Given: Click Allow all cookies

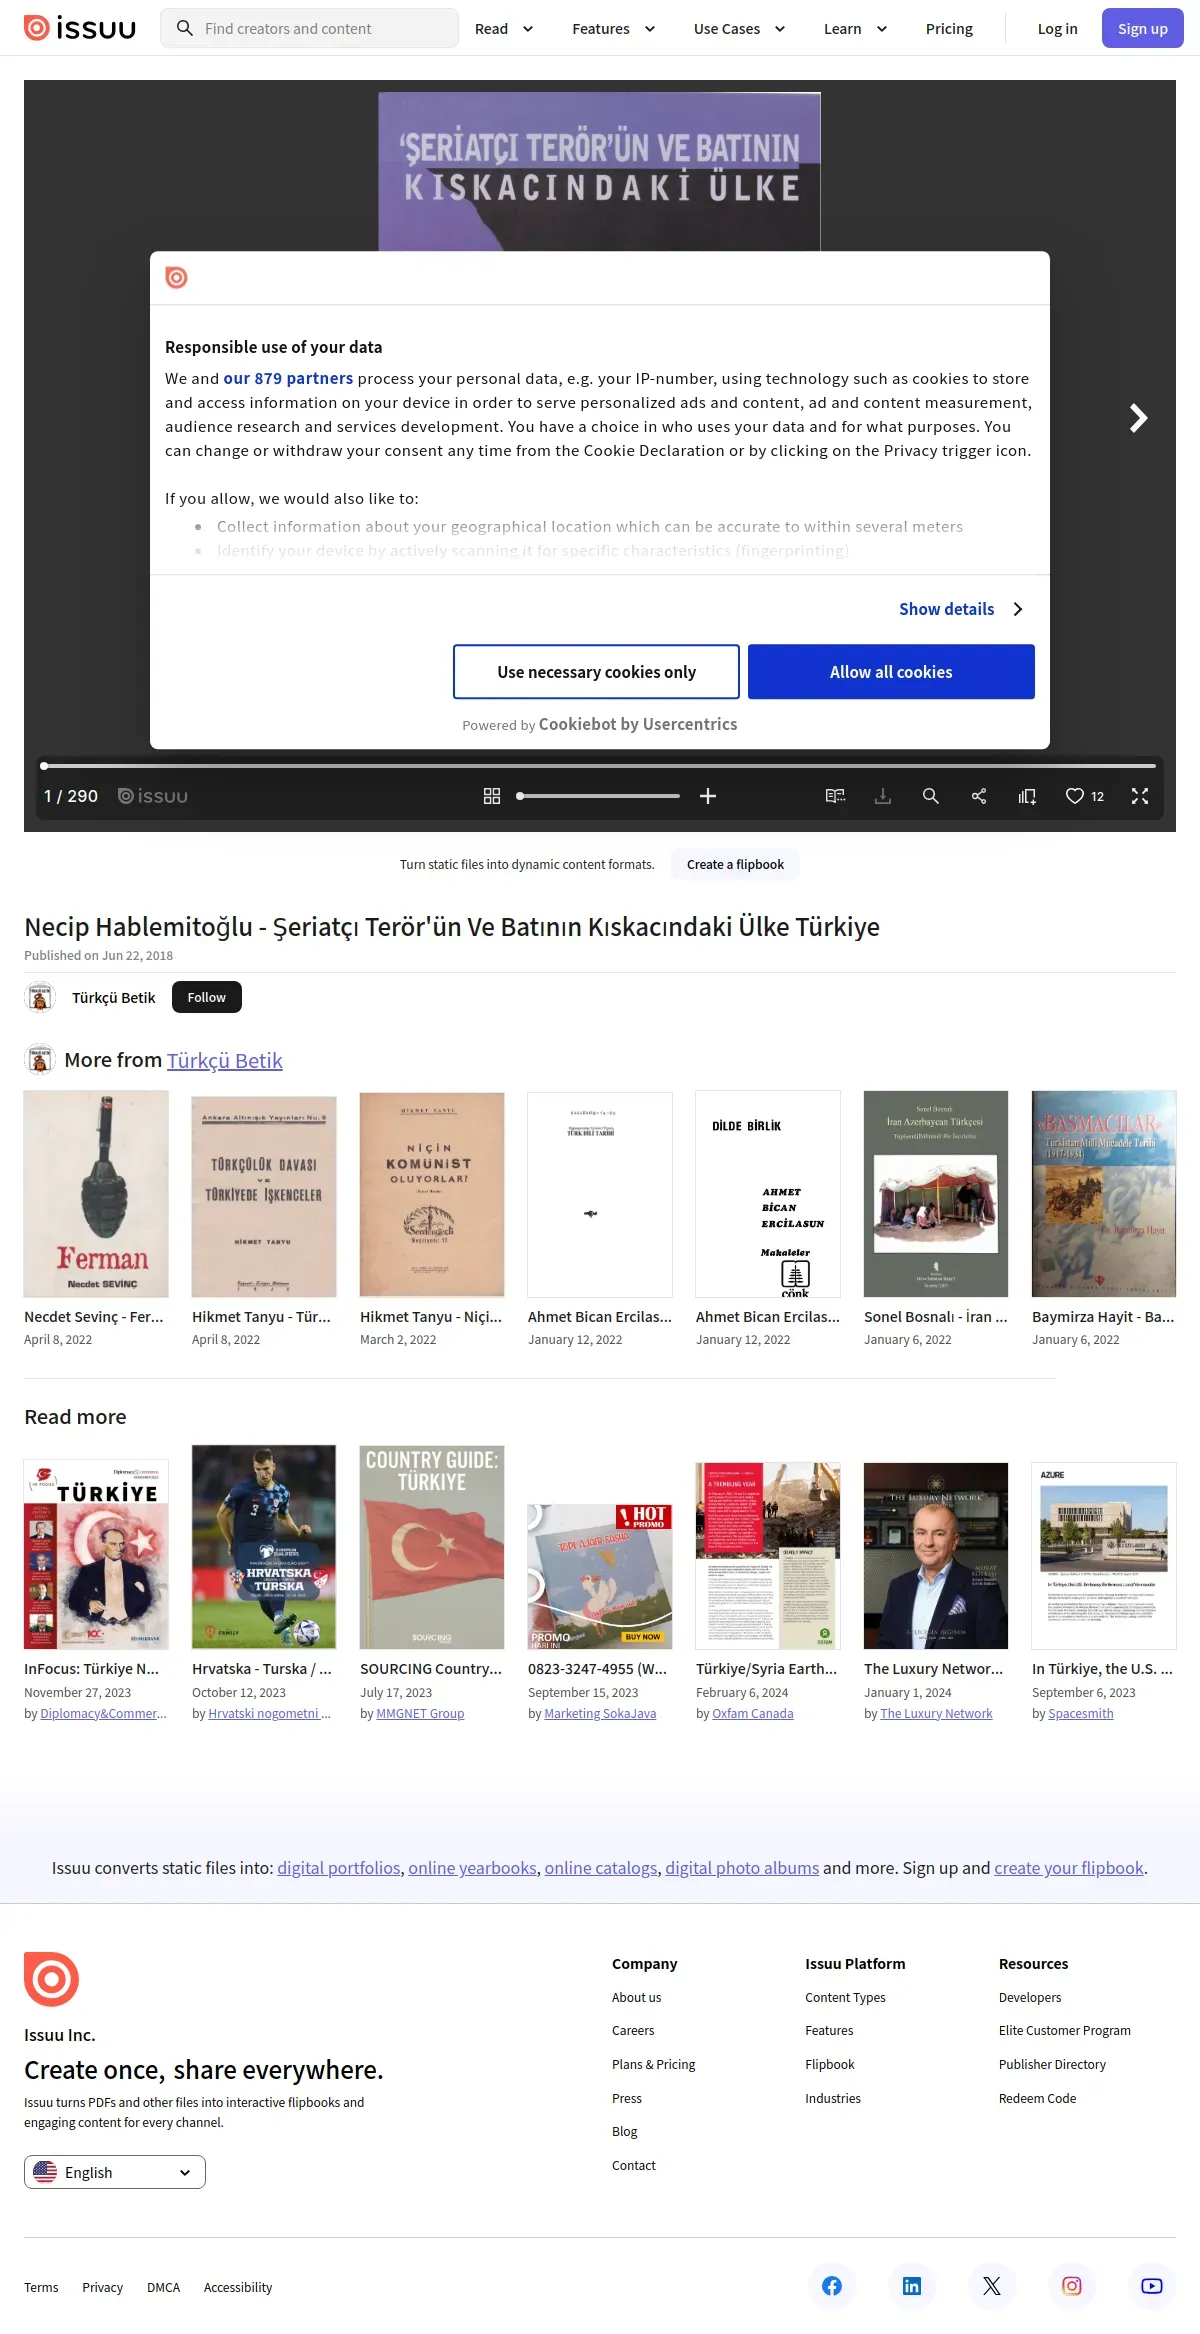Looking at the screenshot, I should 891,672.
